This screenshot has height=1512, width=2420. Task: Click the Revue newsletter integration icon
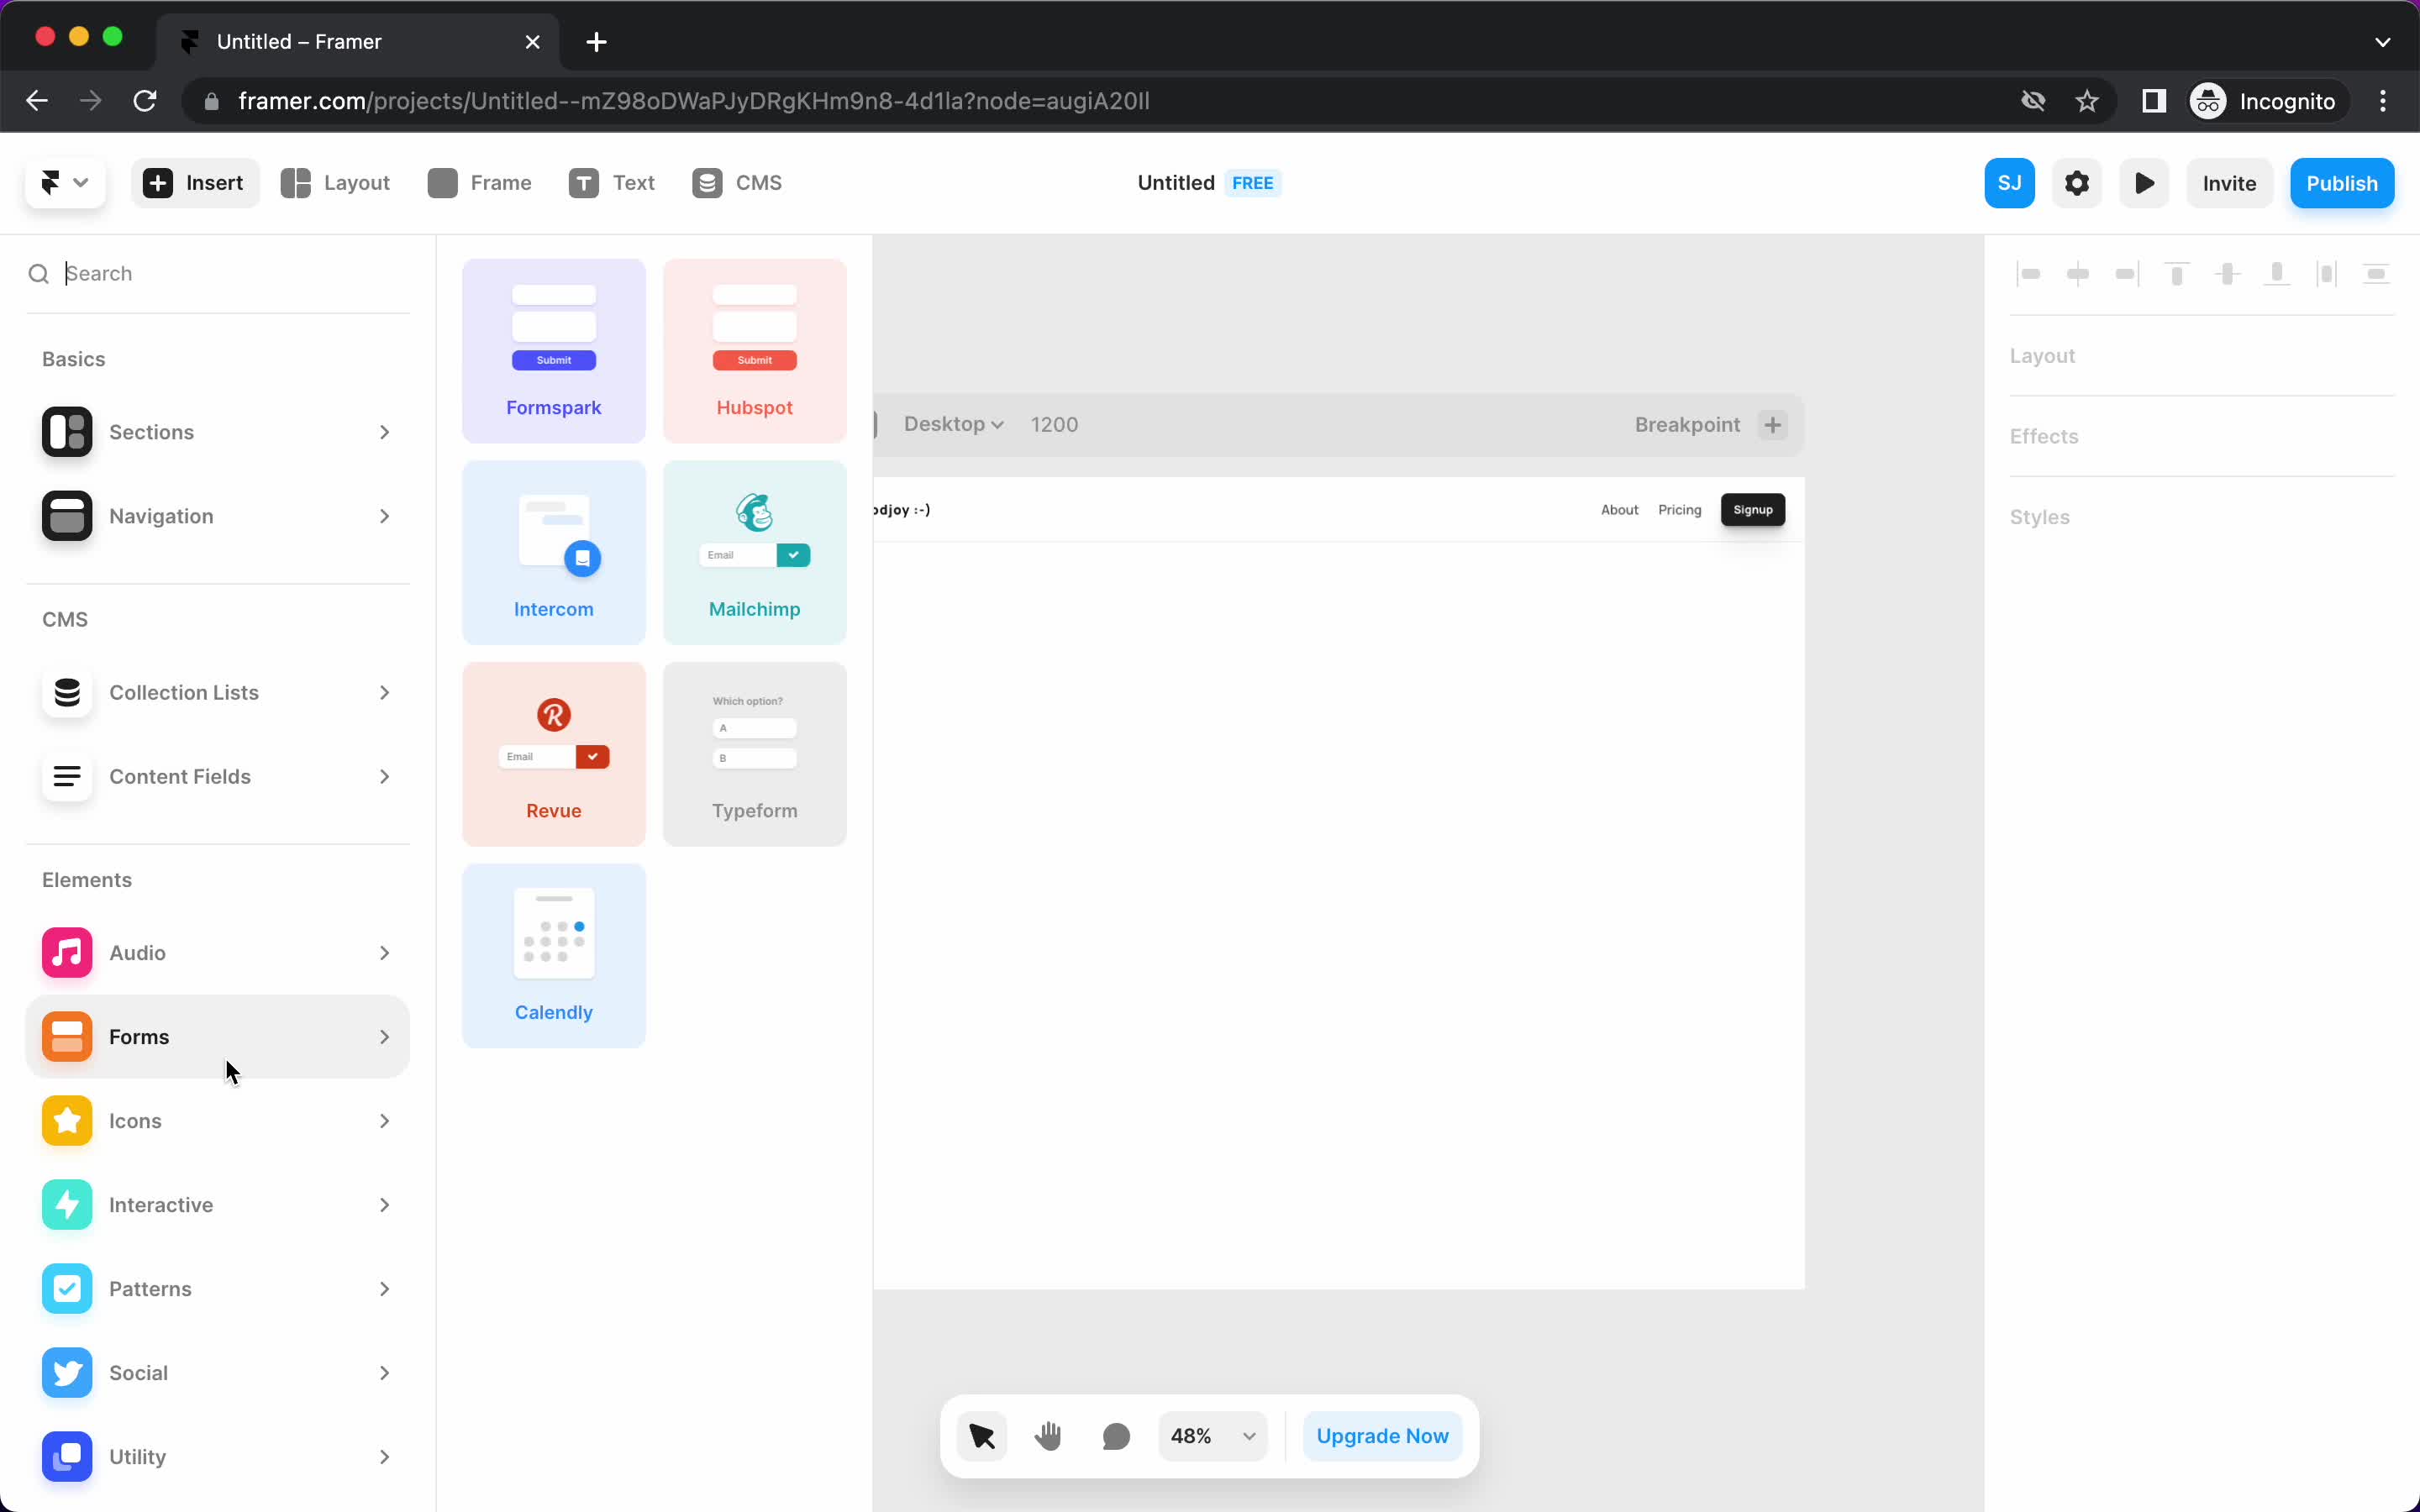[552, 714]
